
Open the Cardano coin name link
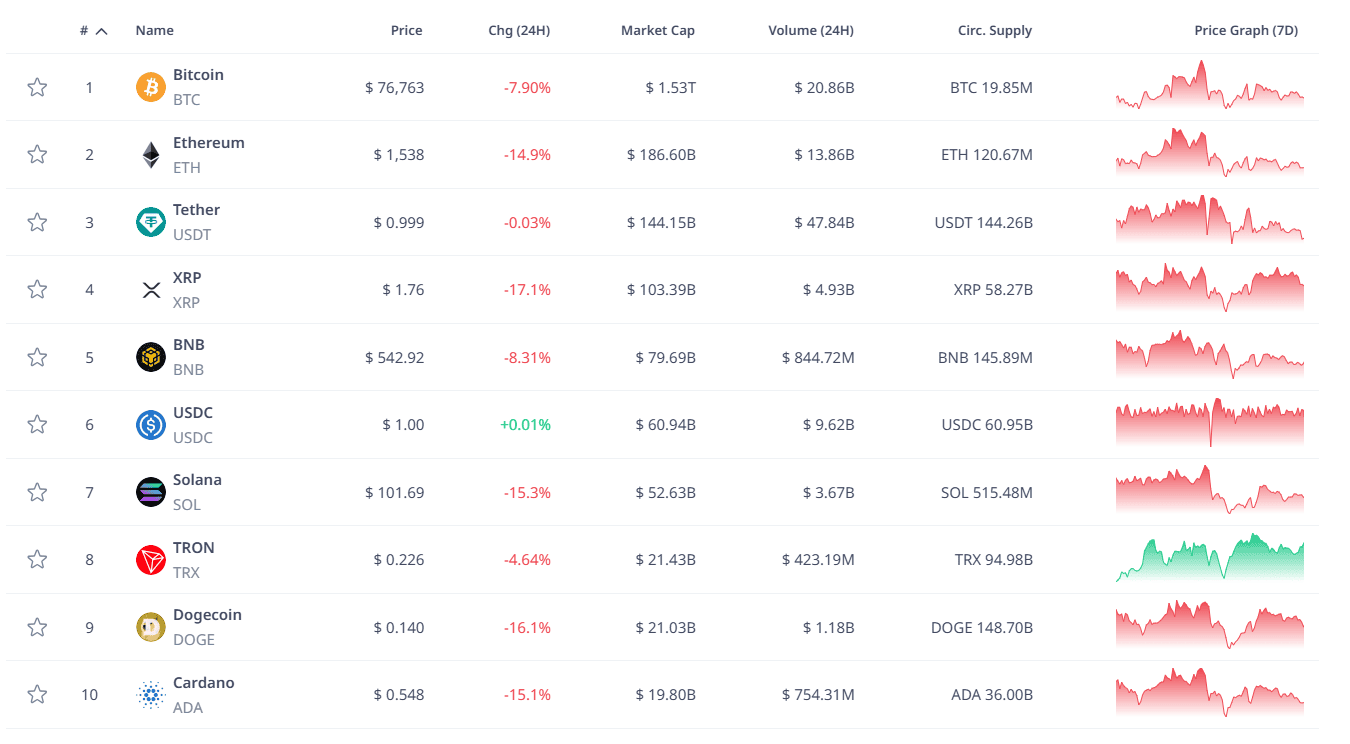[x=203, y=683]
